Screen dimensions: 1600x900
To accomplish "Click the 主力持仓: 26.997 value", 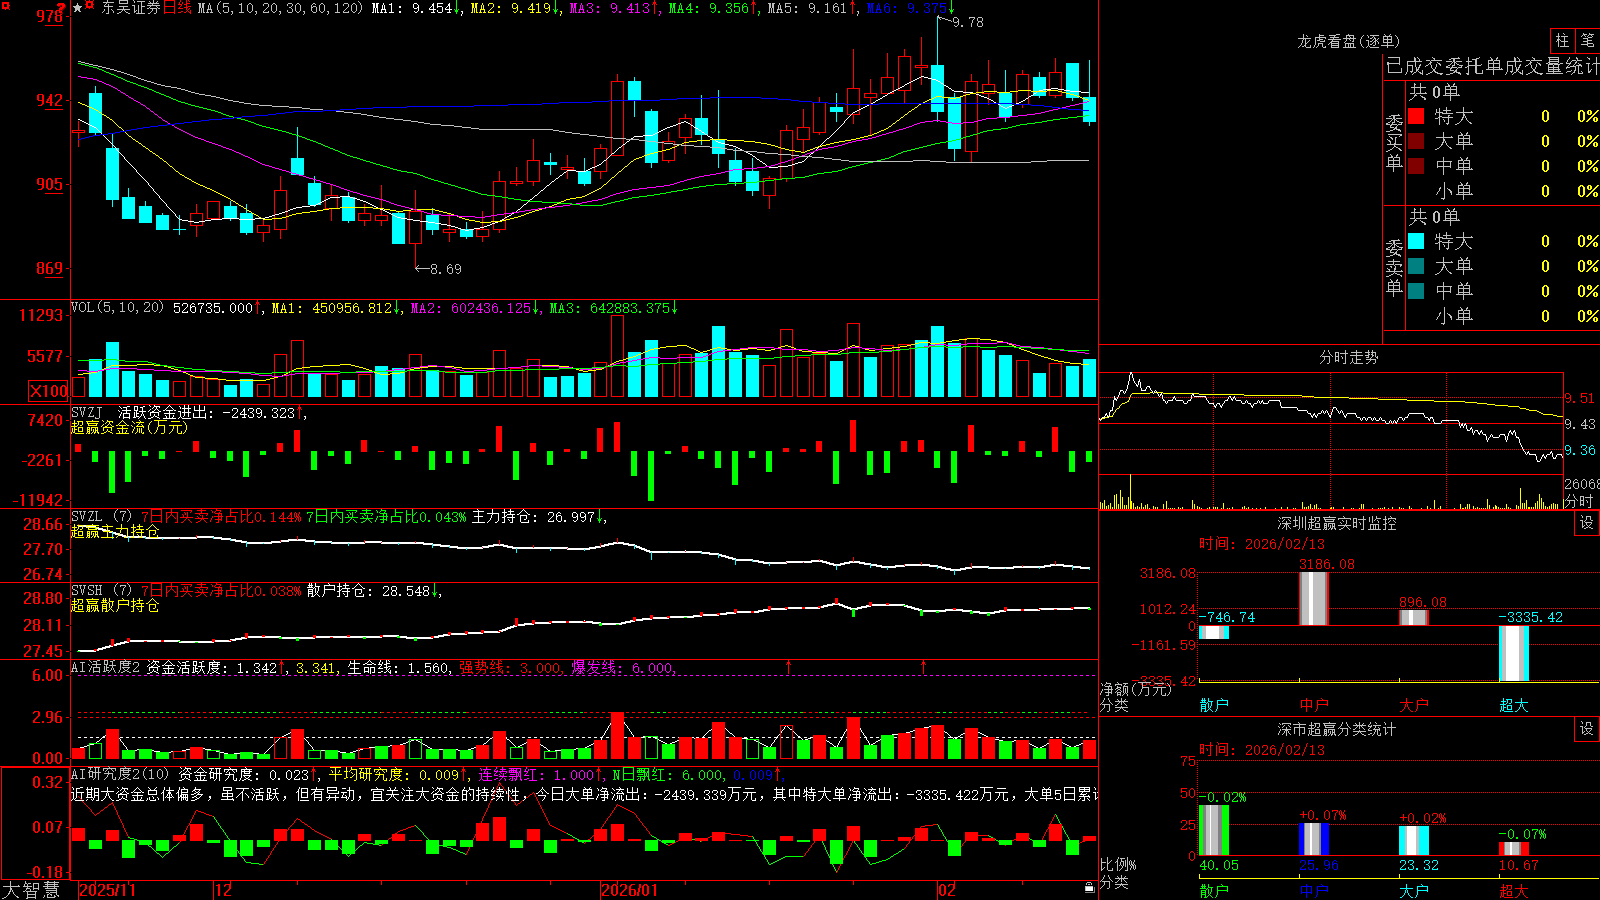I will 534,517.
